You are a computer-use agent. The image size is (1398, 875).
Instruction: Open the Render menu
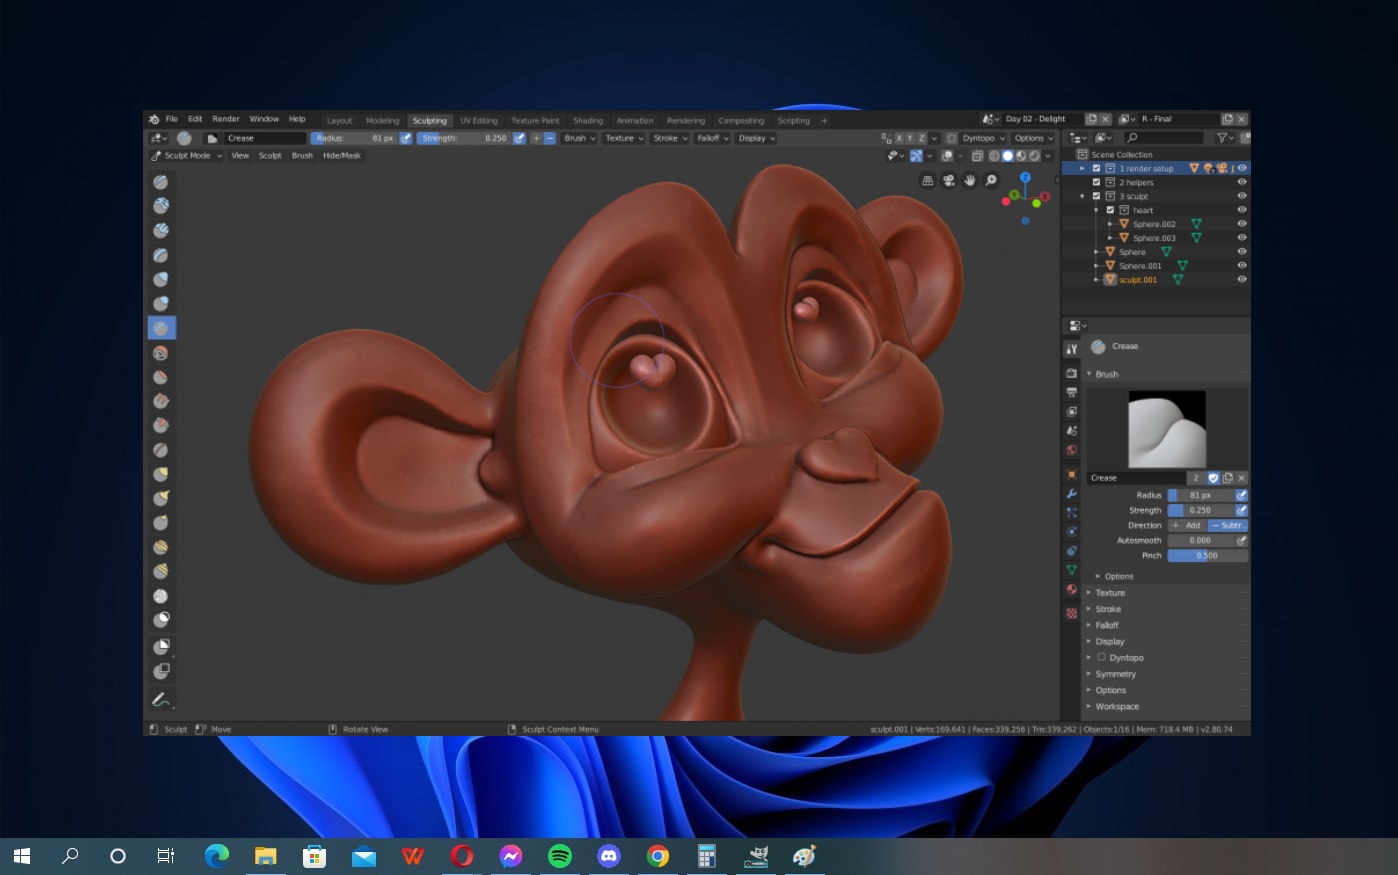click(226, 119)
